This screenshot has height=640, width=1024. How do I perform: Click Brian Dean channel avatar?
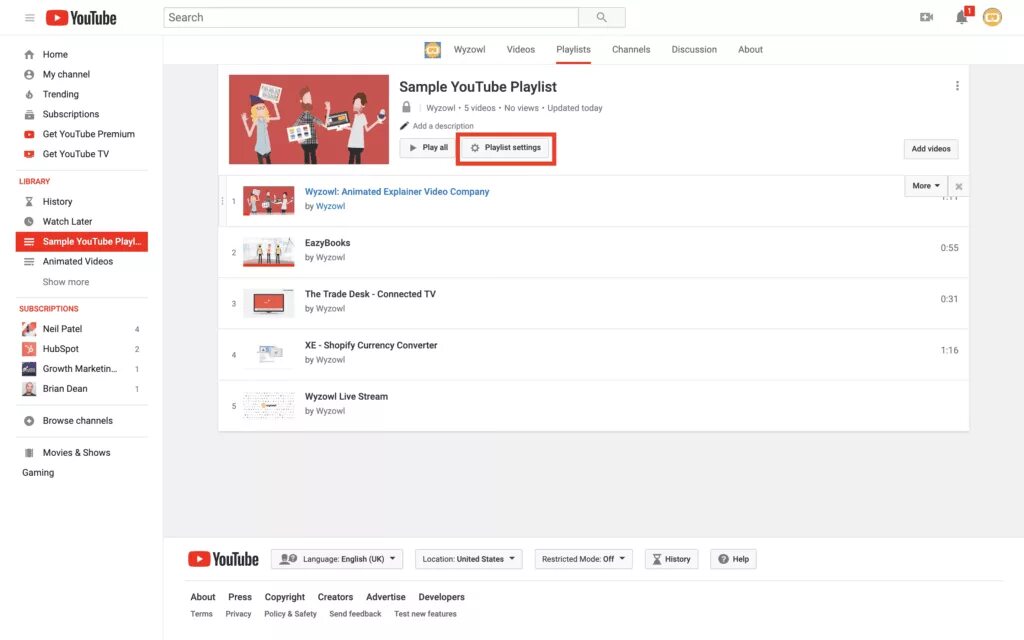point(29,389)
